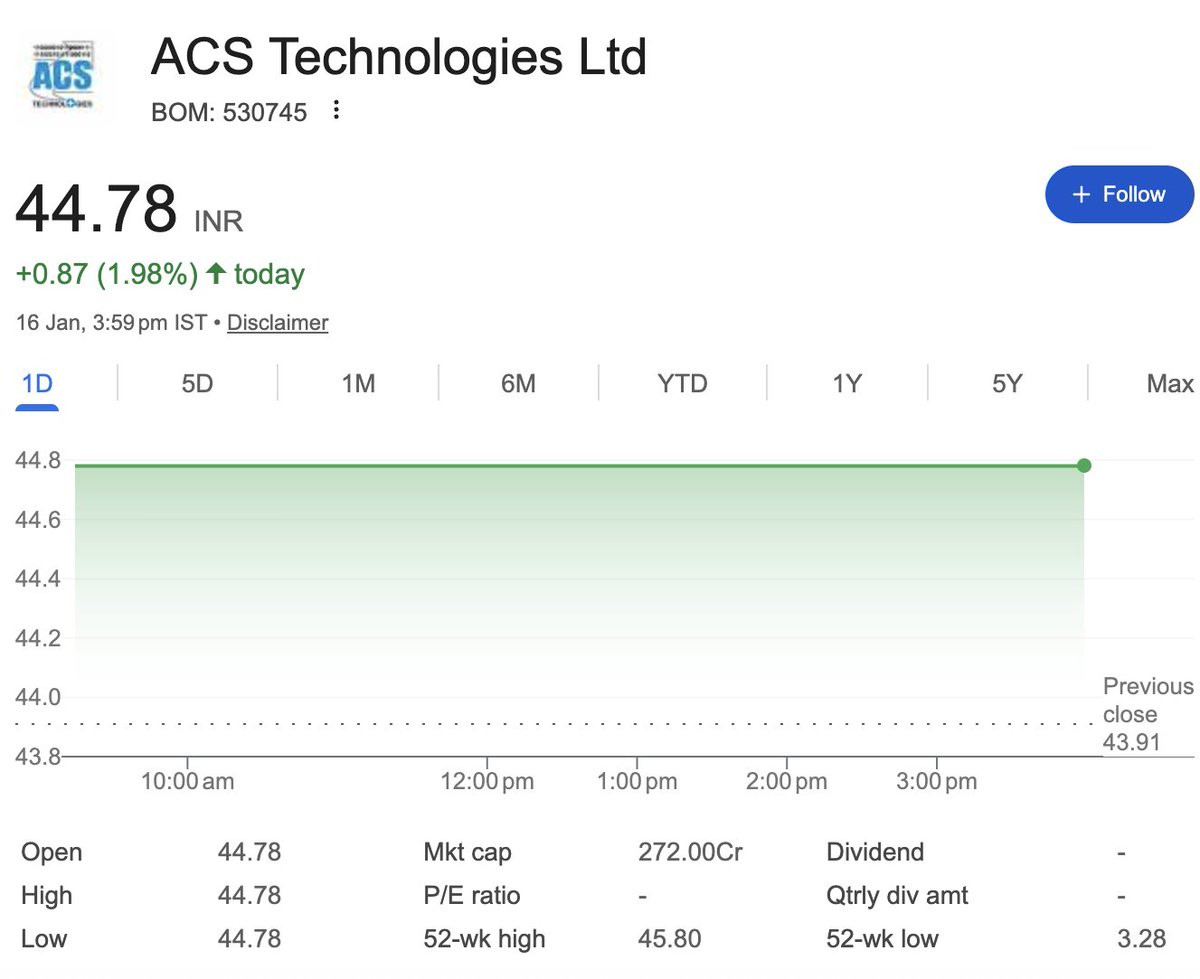1200x979 pixels.
Task: Open the Disclaimer link
Action: (278, 323)
